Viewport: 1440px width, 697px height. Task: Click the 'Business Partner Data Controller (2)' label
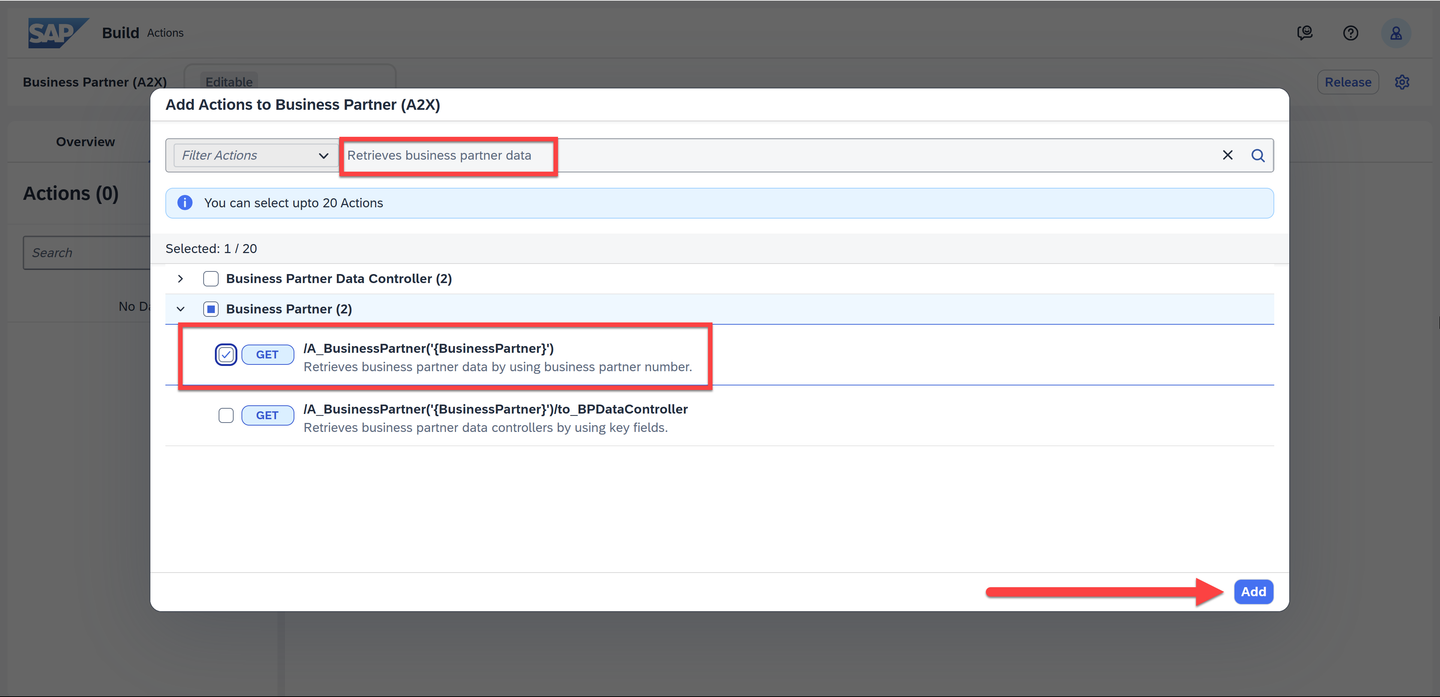click(x=339, y=279)
